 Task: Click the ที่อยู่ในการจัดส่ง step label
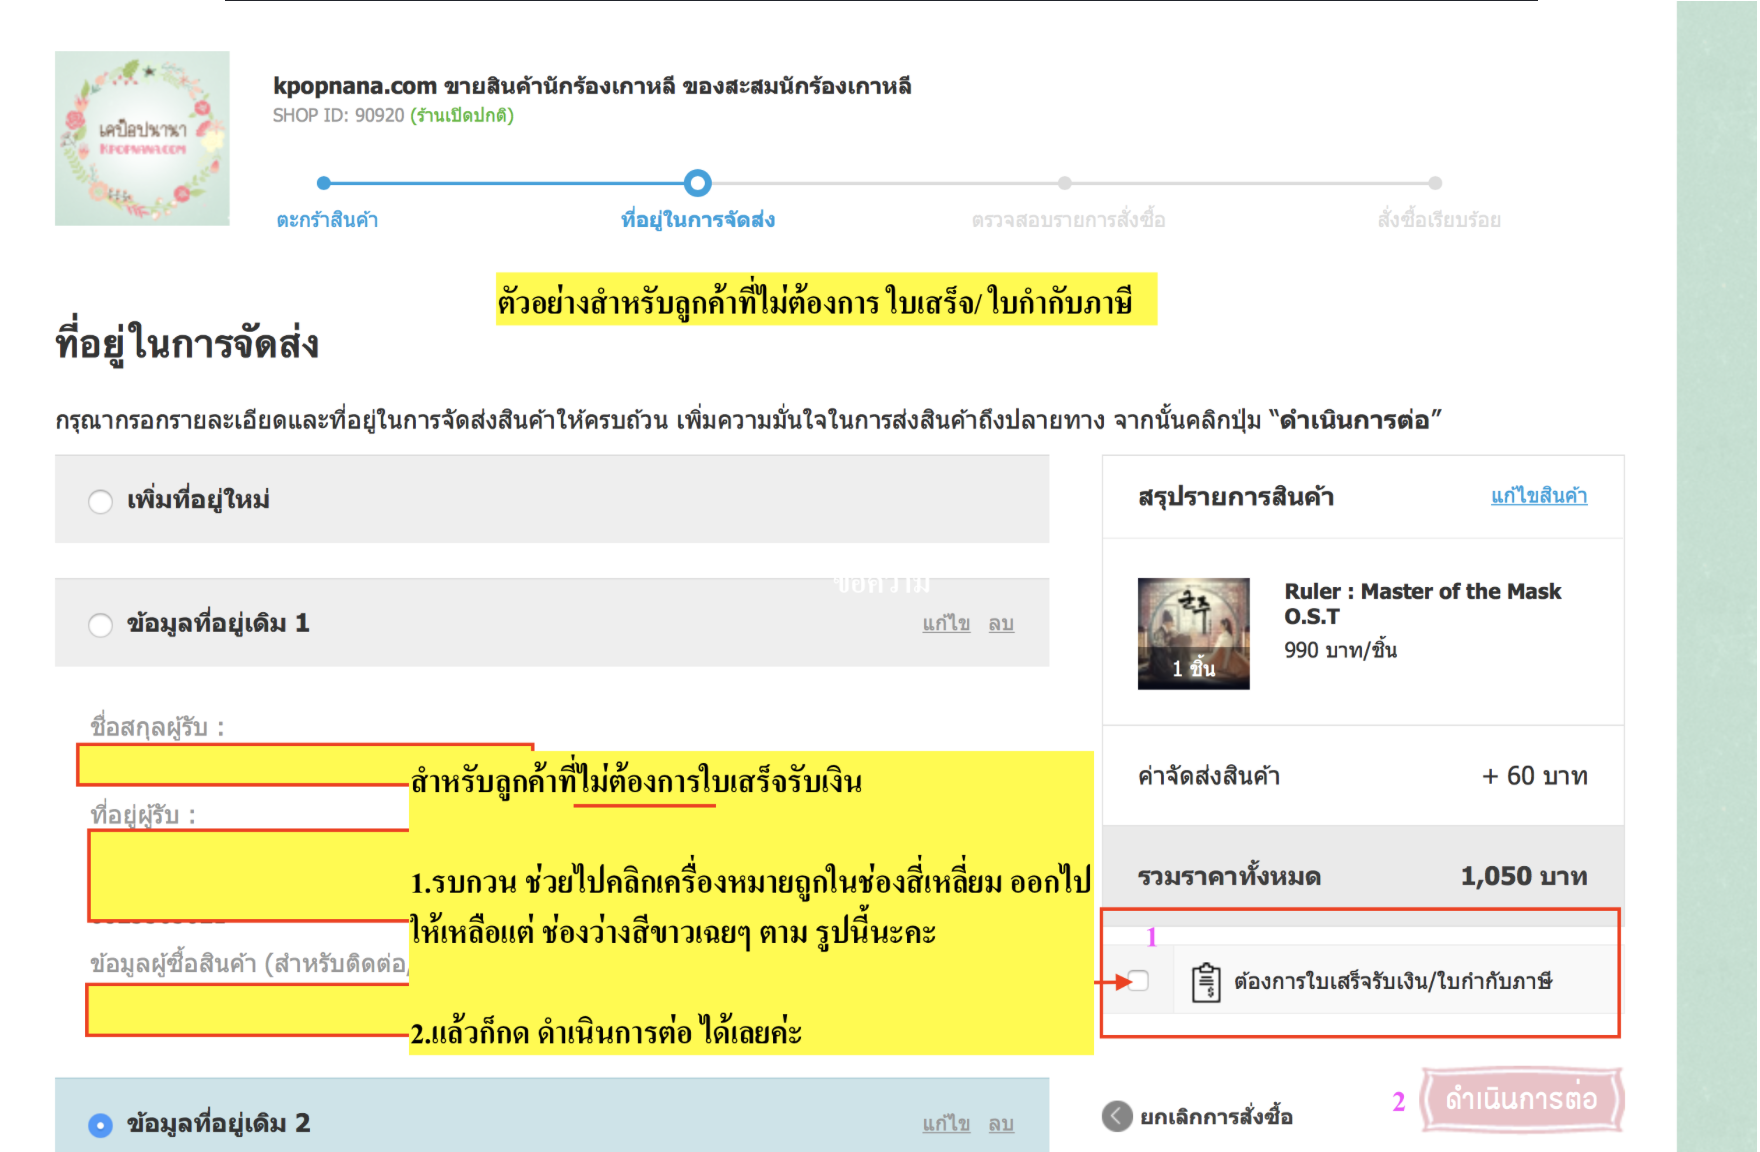(697, 220)
